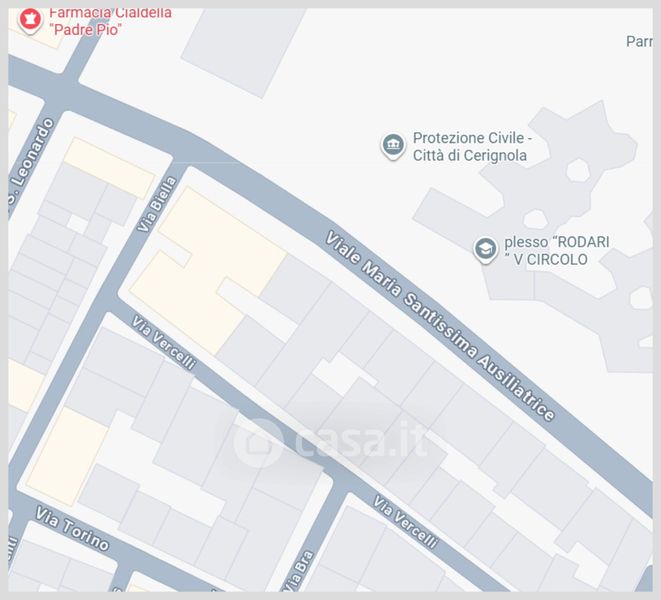Select the yellow building above Via Torino
Image resolution: width=661 pixels, height=600 pixels.
point(67,456)
